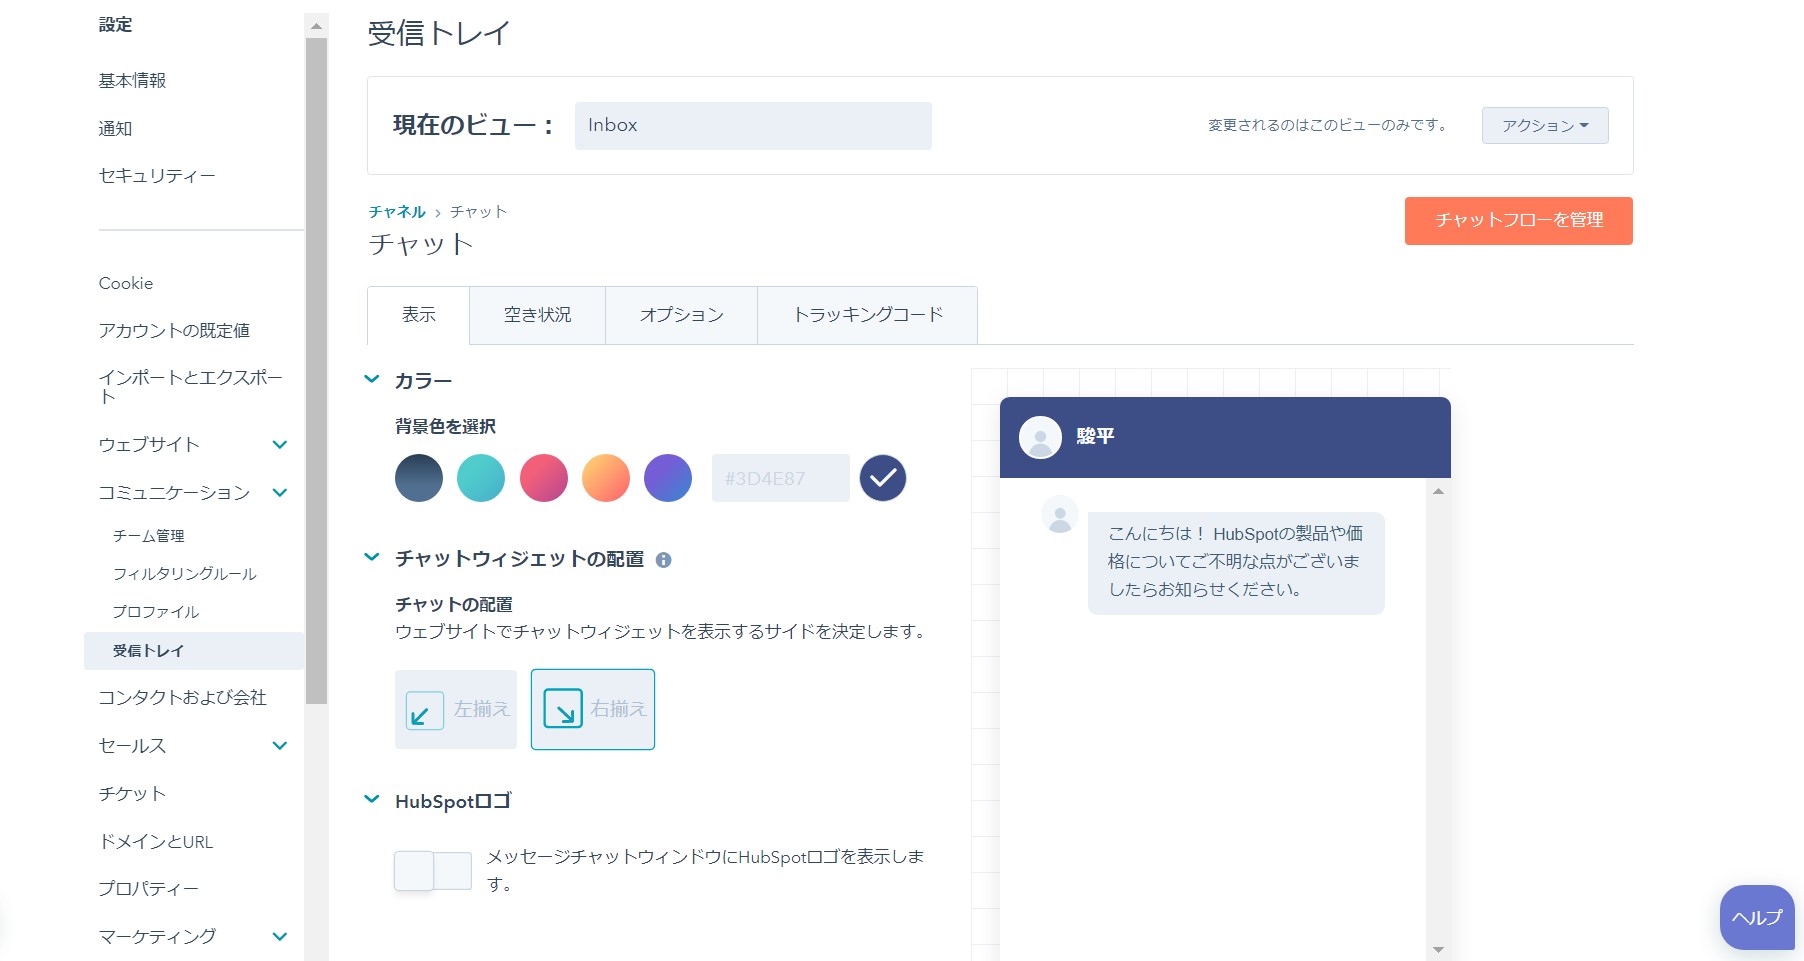Screen dimensions: 1804x961
Task: Click the avatar beside the chat message
Action: click(x=1059, y=515)
